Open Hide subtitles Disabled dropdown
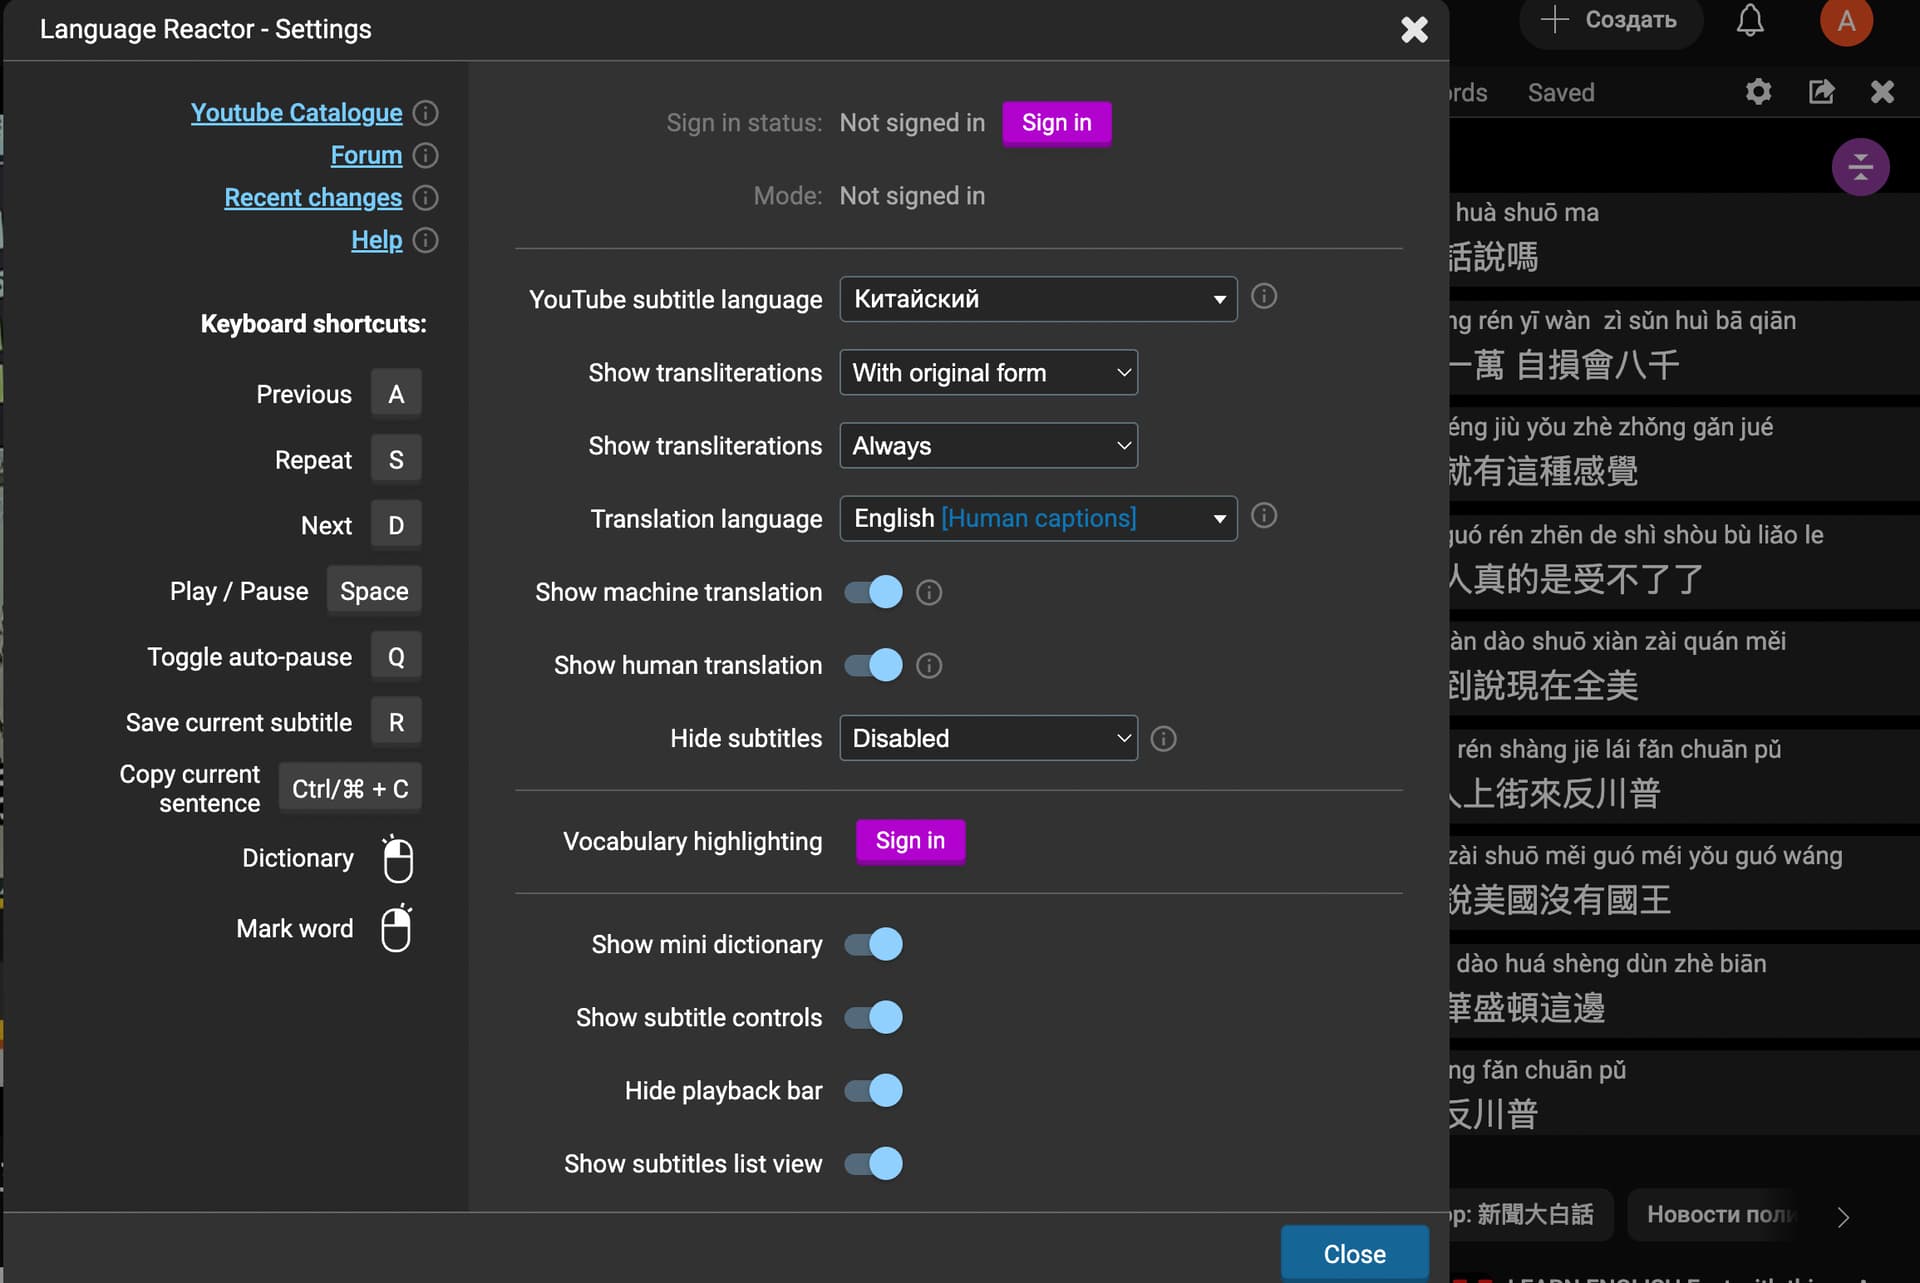 point(988,738)
